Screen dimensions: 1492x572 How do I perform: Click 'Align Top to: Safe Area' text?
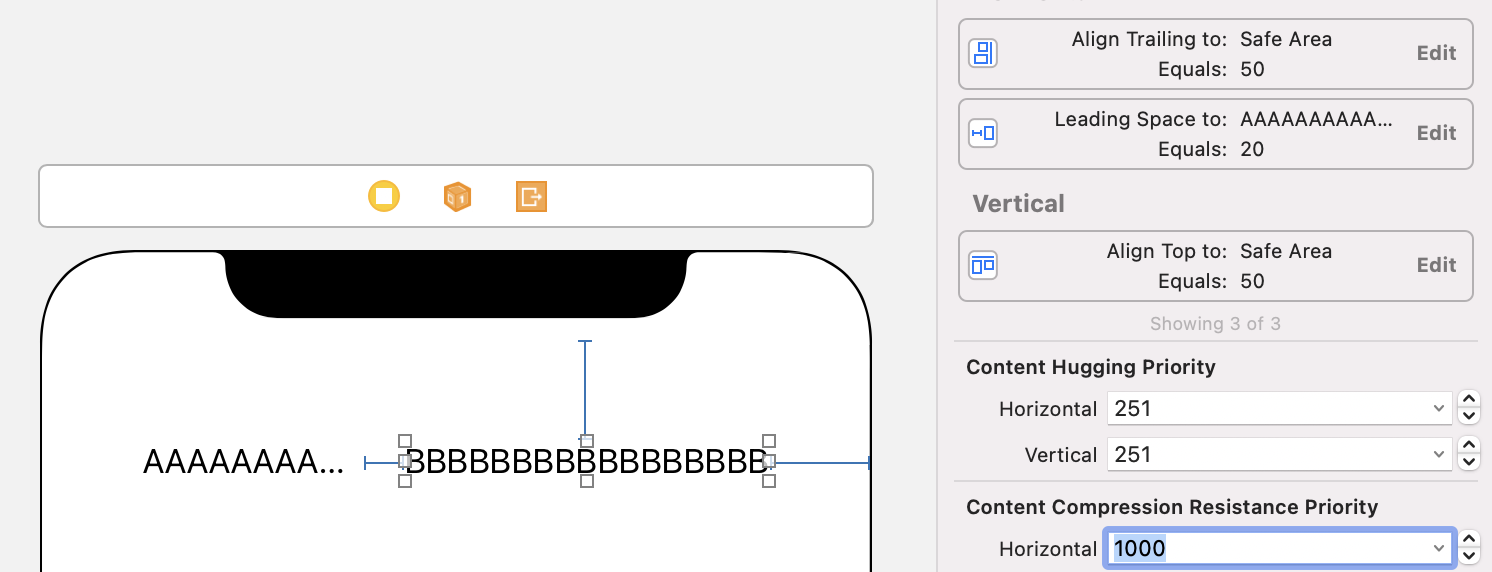tap(1219, 251)
